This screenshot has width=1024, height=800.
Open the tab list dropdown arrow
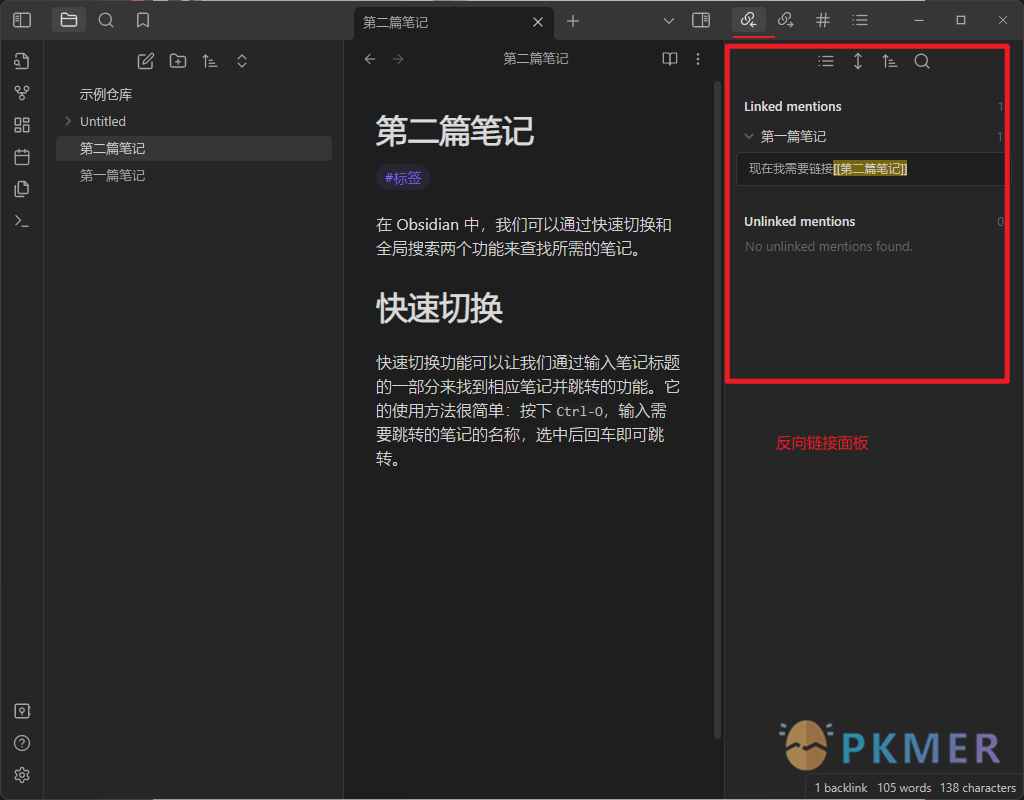point(669,21)
